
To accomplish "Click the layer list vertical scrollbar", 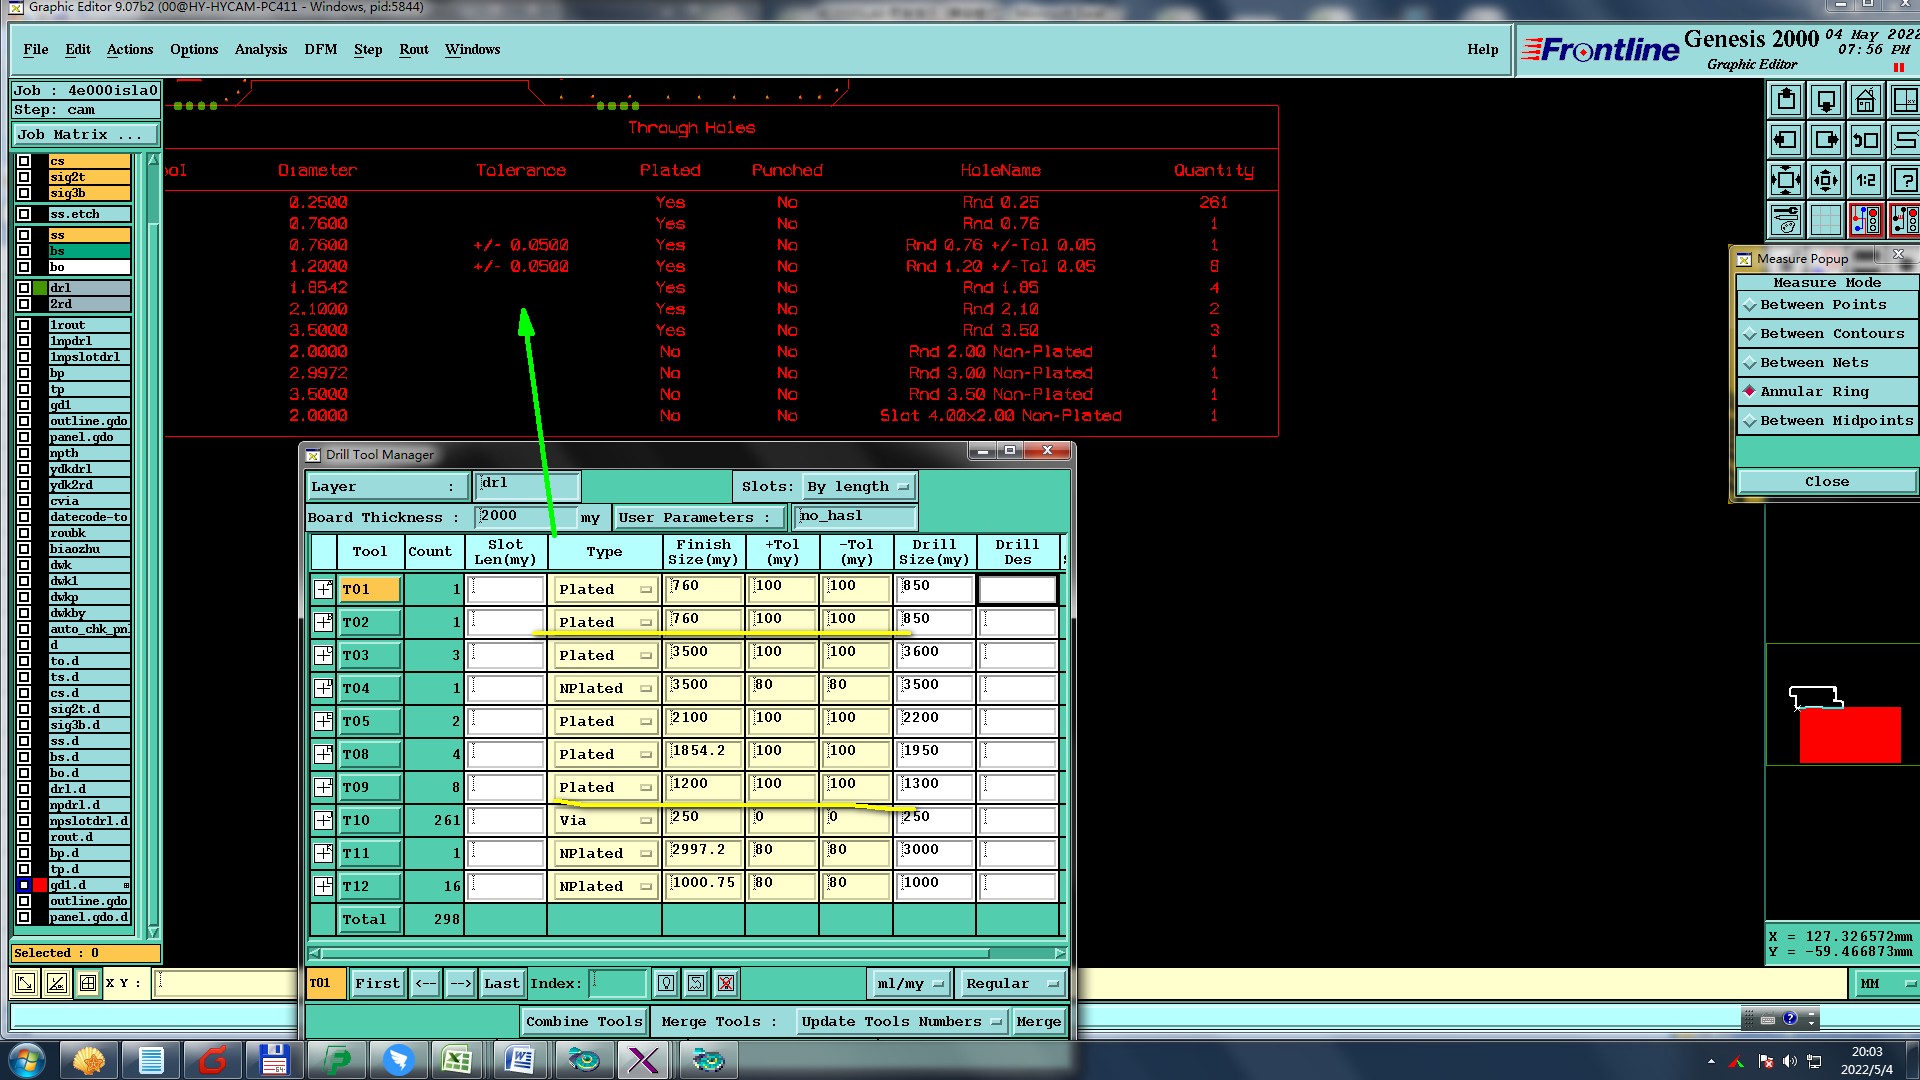I will [x=153, y=545].
